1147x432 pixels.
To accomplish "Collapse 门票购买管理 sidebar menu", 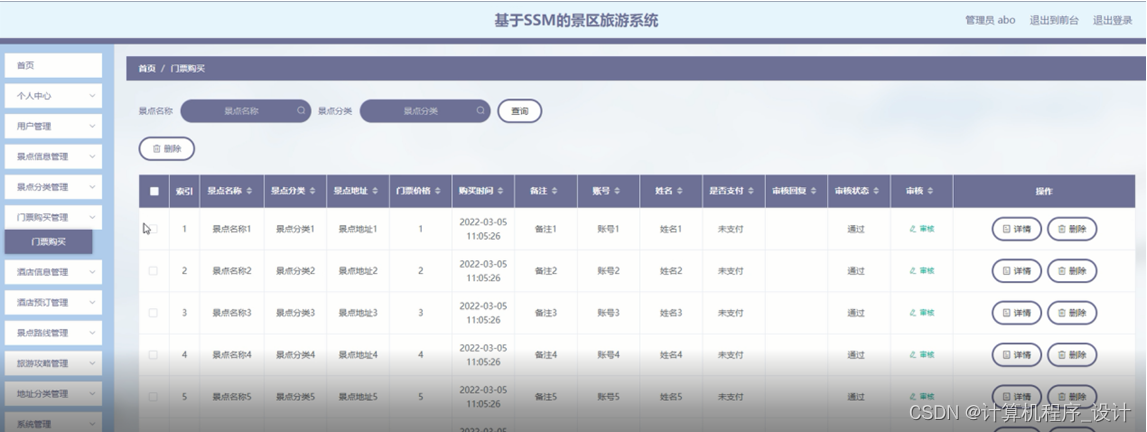I will tap(53, 217).
